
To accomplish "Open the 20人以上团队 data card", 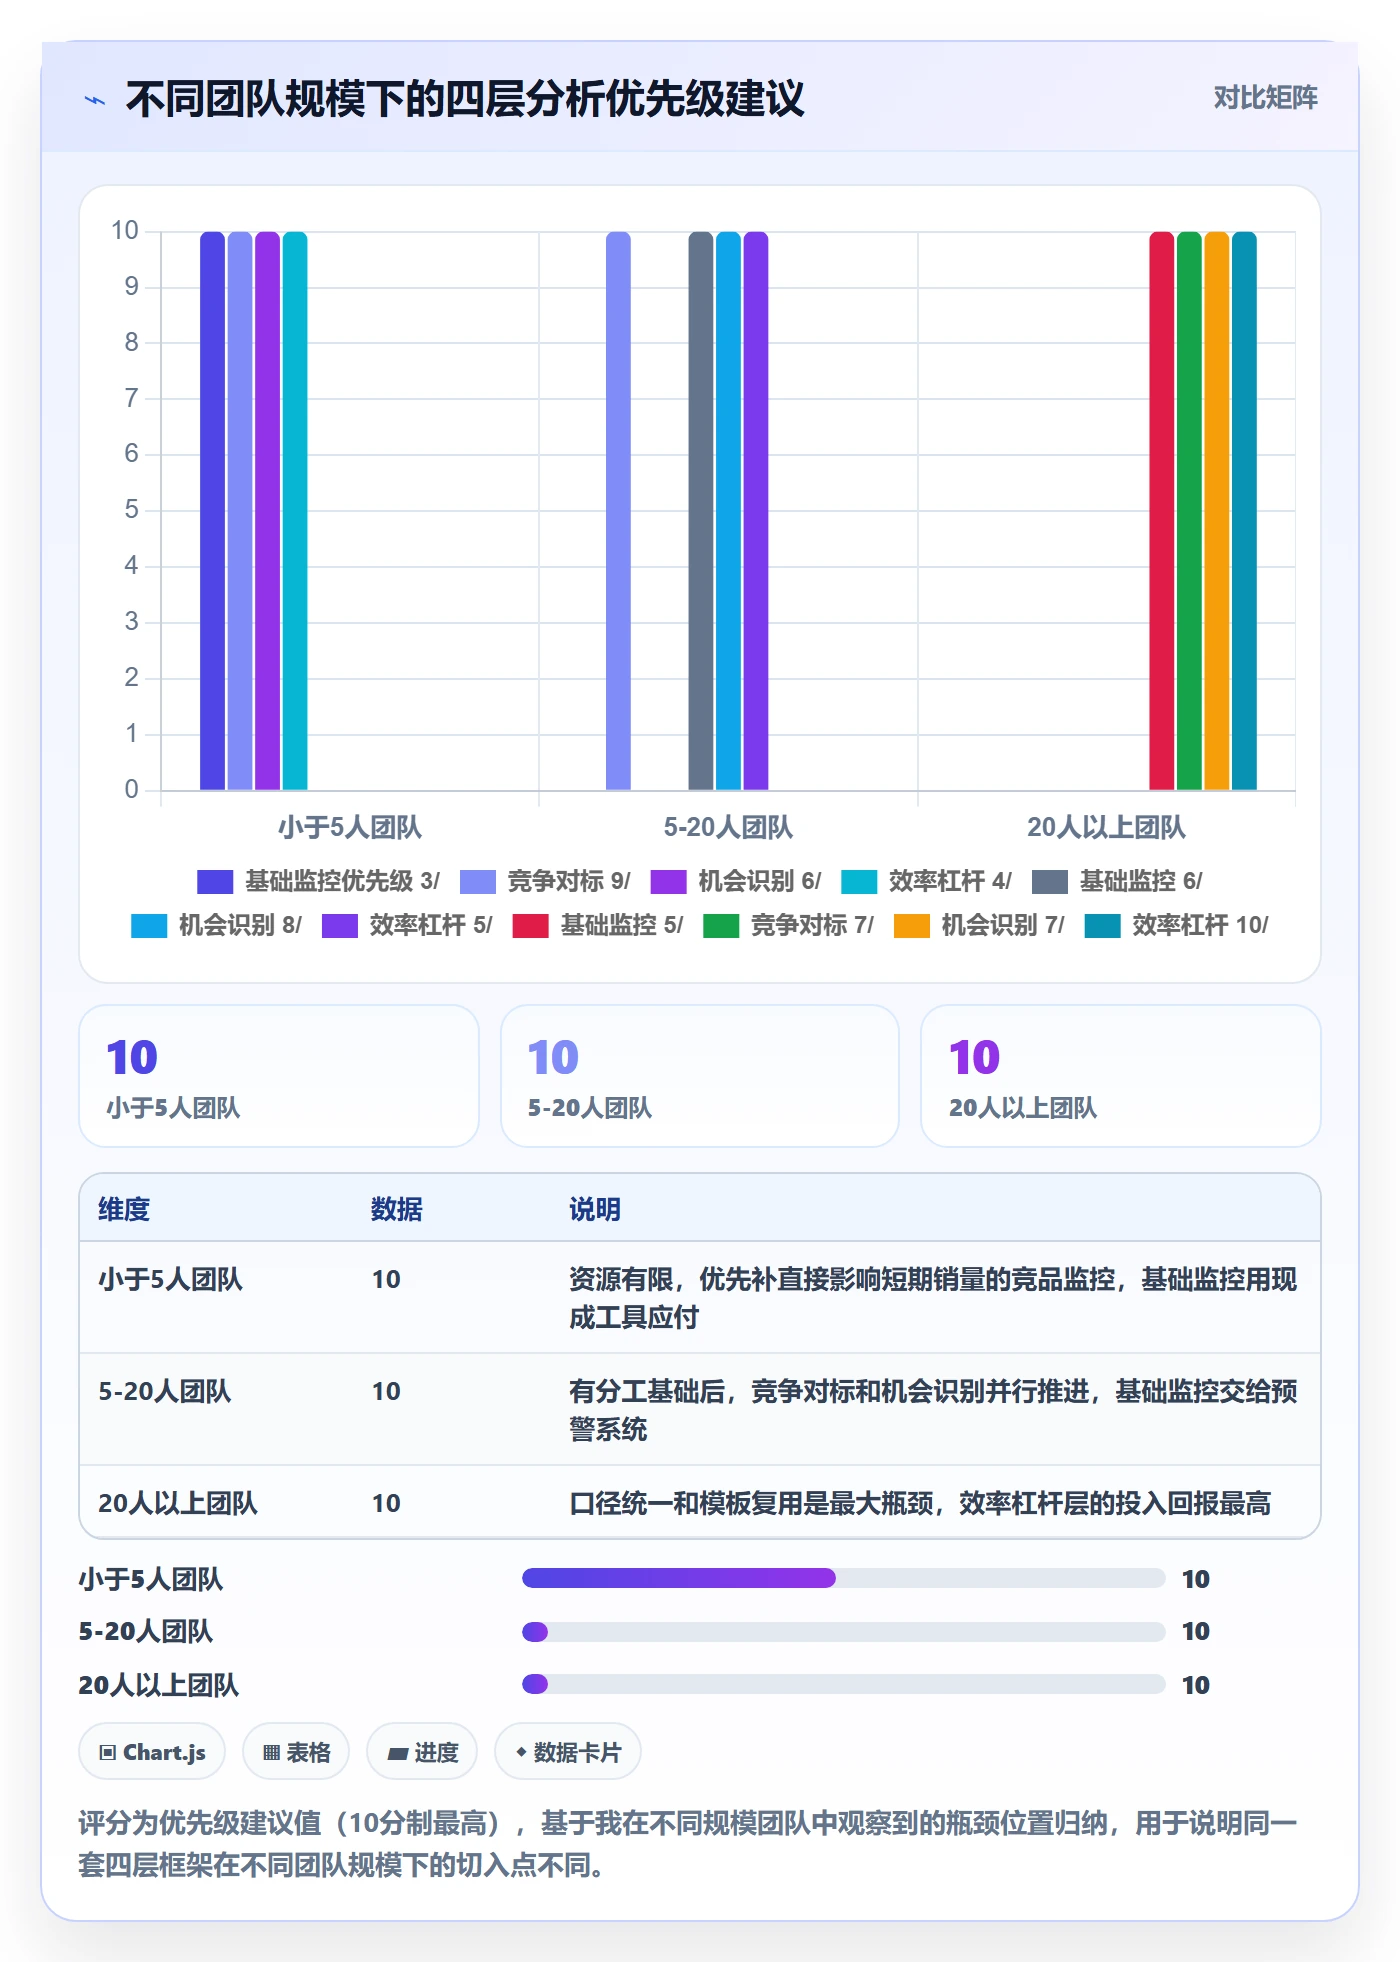I will coord(1121,1076).
